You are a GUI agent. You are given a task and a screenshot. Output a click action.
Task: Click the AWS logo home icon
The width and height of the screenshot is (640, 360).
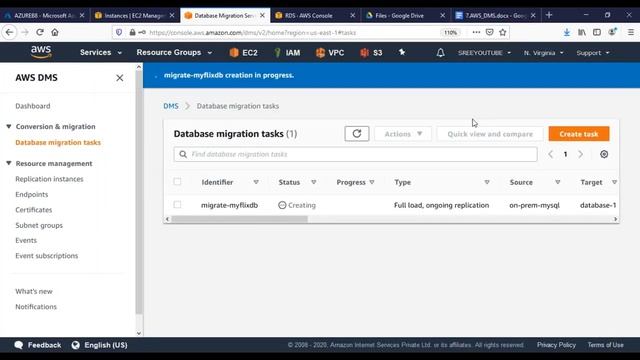pos(41,52)
